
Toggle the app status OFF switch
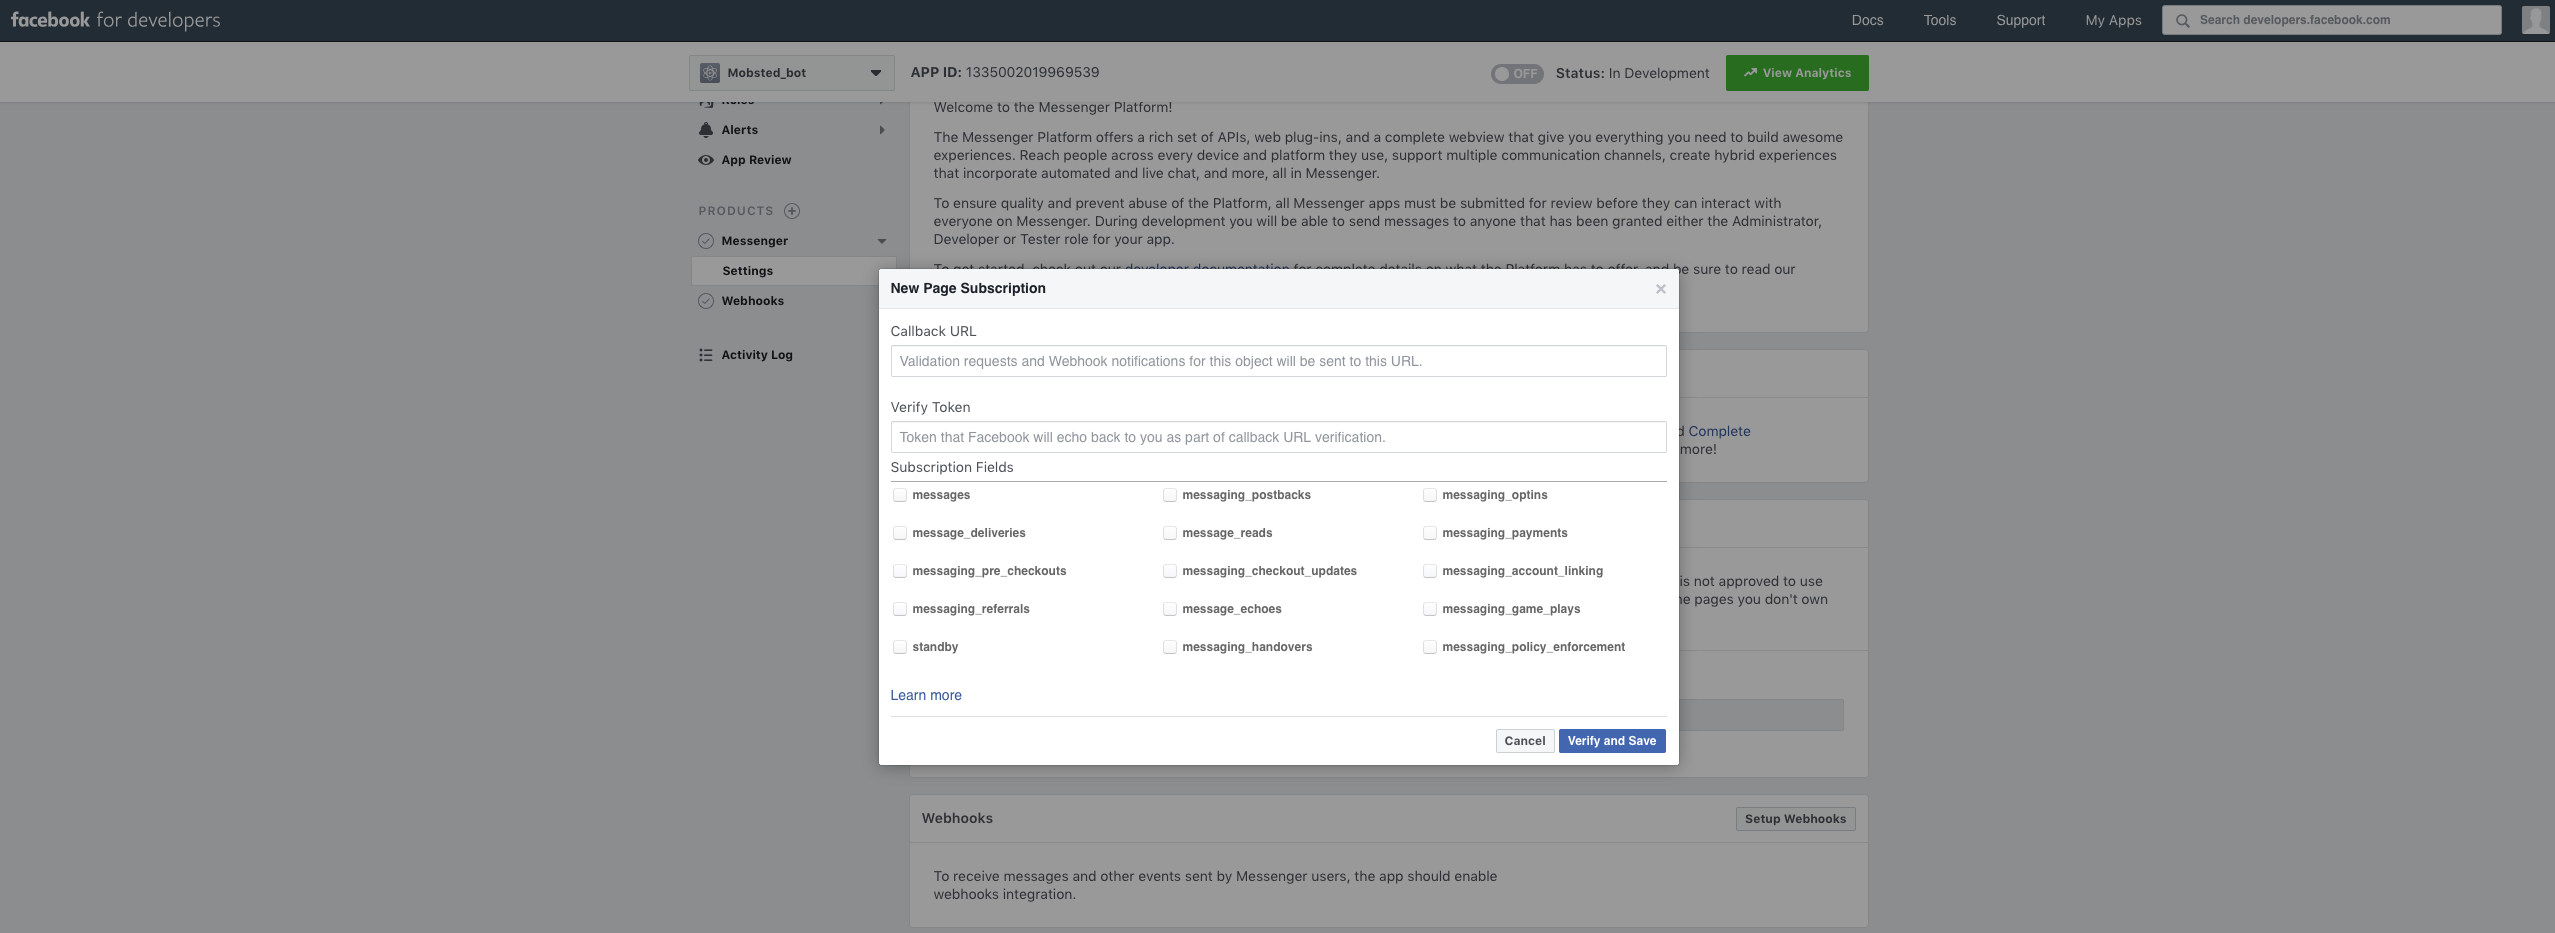[x=1517, y=74]
